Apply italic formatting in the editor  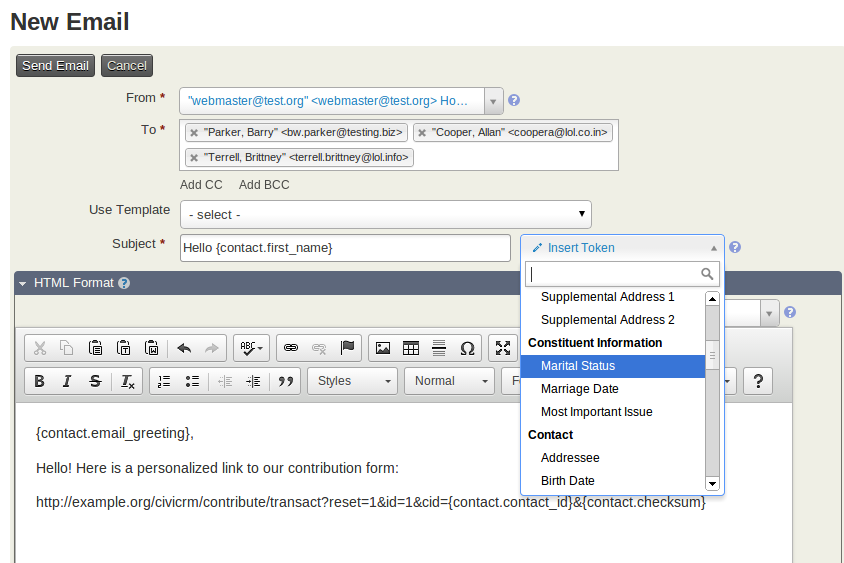pos(67,381)
